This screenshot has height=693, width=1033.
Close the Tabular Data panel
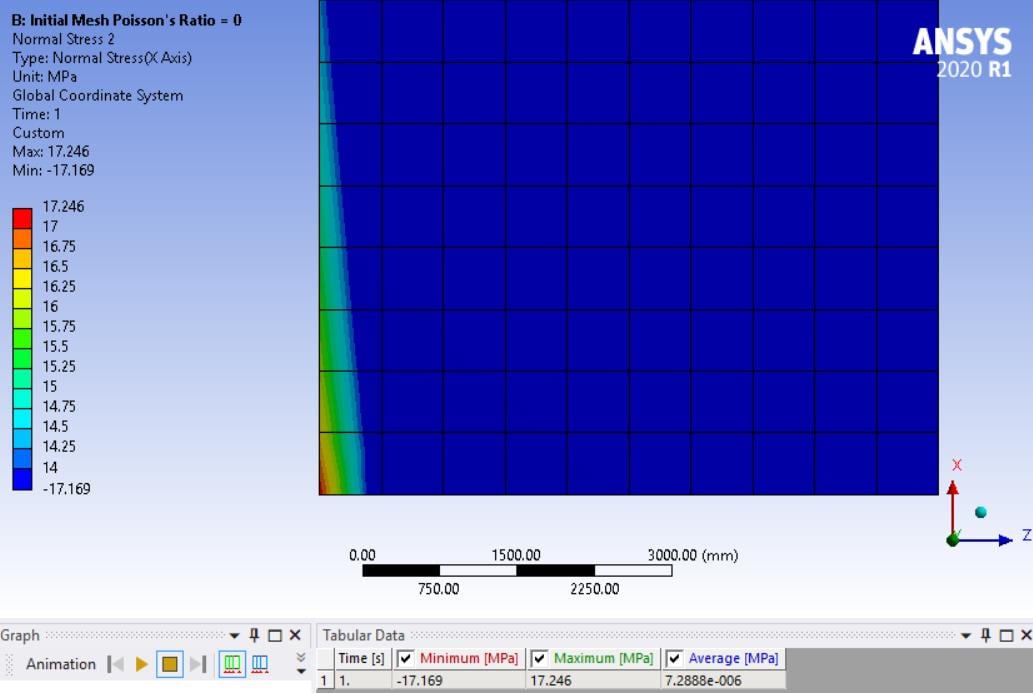[x=1026, y=635]
